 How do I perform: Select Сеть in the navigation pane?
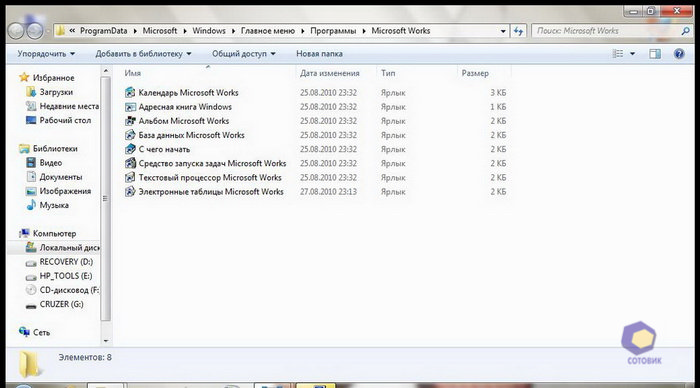point(41,333)
